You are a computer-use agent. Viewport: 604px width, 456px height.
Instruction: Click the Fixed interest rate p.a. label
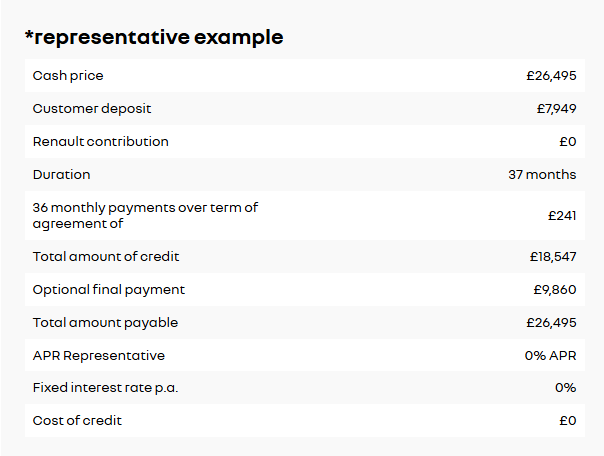pyautogui.click(x=106, y=388)
